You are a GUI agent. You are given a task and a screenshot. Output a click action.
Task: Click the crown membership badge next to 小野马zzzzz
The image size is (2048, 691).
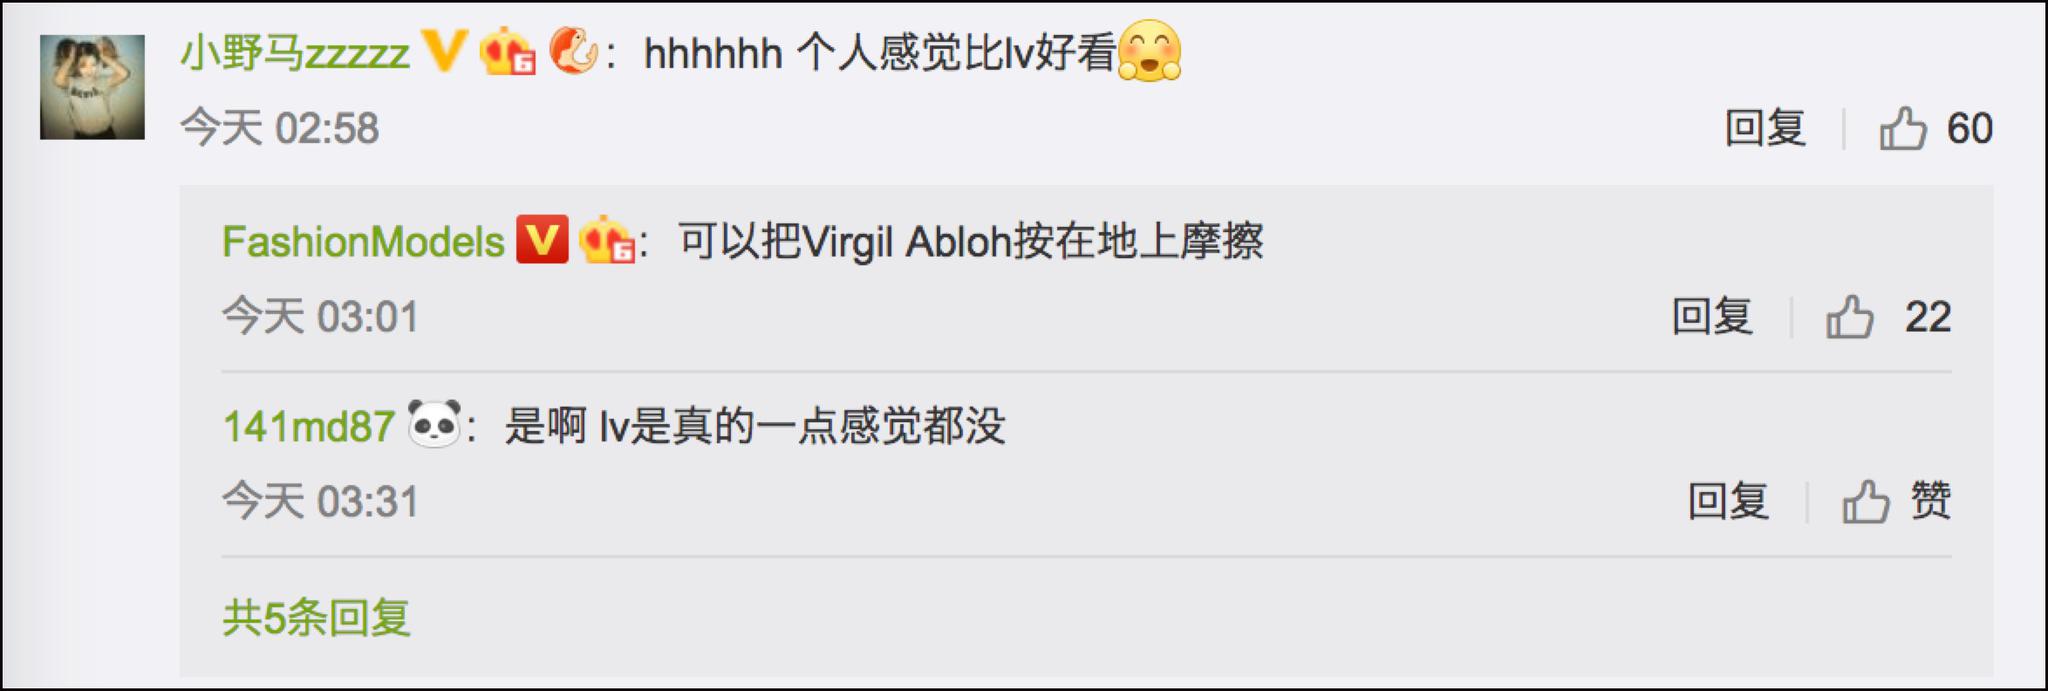[507, 51]
